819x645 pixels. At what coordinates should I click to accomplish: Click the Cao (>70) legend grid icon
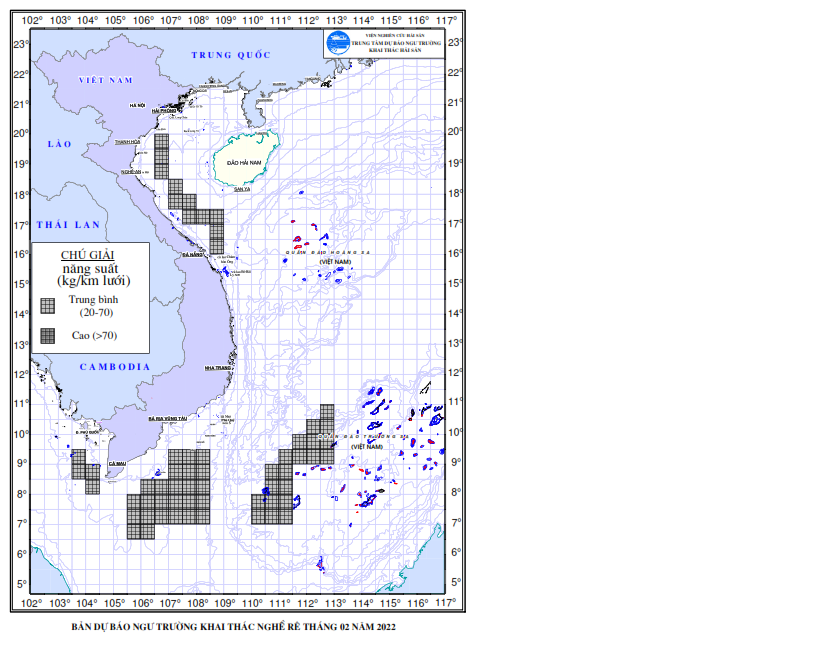(x=48, y=336)
